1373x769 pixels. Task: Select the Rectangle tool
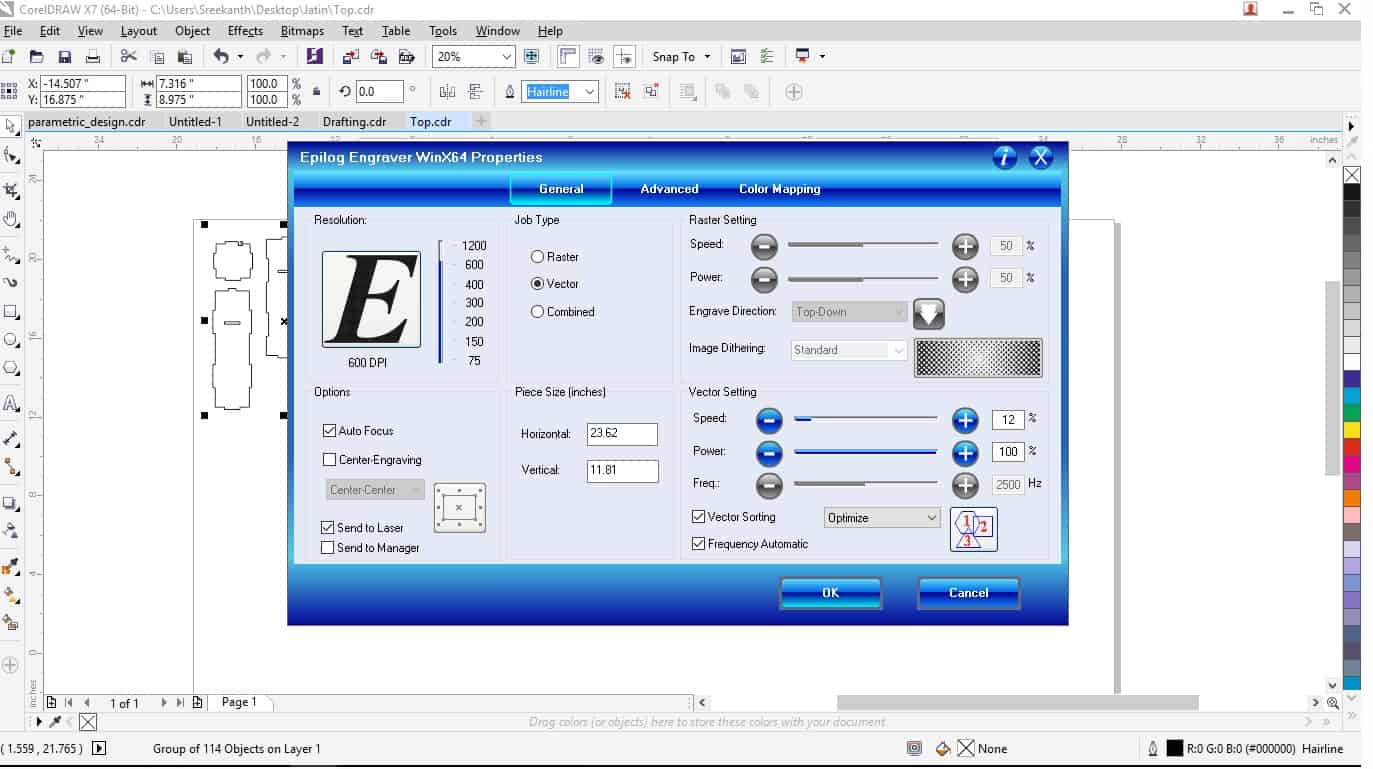point(11,312)
